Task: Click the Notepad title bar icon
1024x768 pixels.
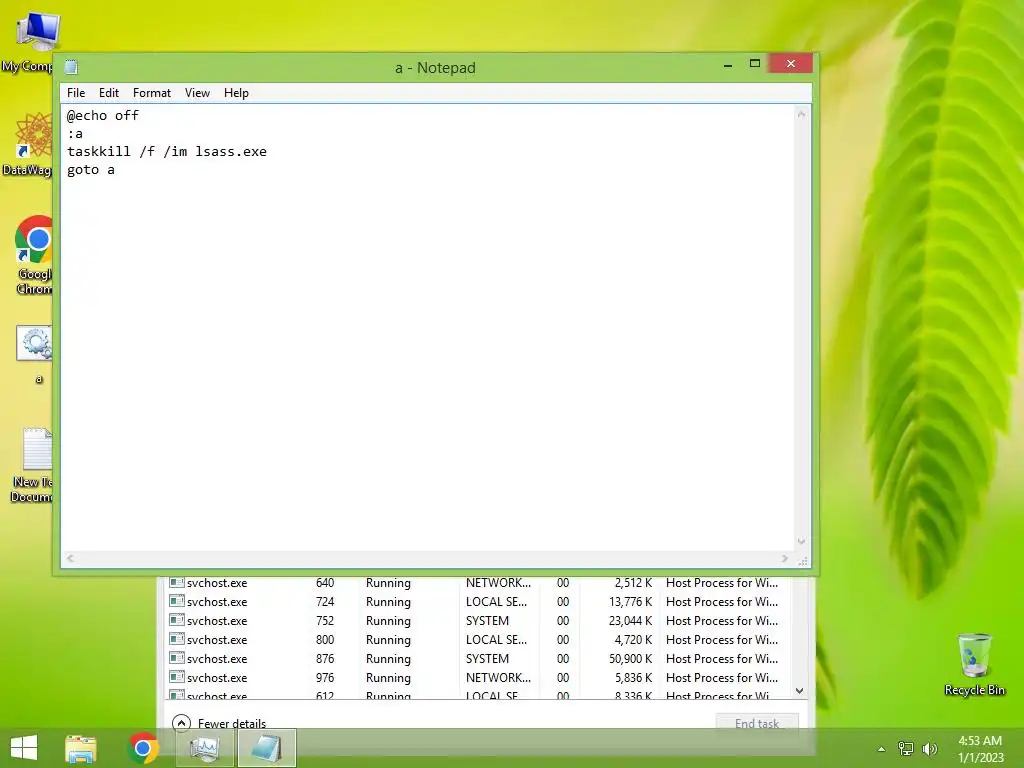Action: [72, 67]
